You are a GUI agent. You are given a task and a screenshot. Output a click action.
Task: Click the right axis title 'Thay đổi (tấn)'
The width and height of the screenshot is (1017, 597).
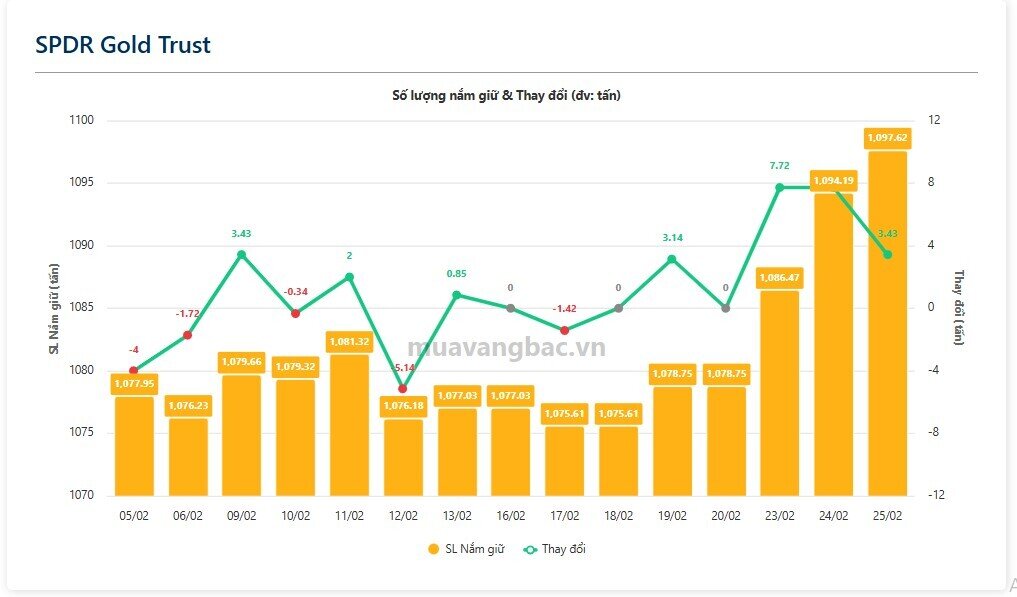click(x=959, y=308)
